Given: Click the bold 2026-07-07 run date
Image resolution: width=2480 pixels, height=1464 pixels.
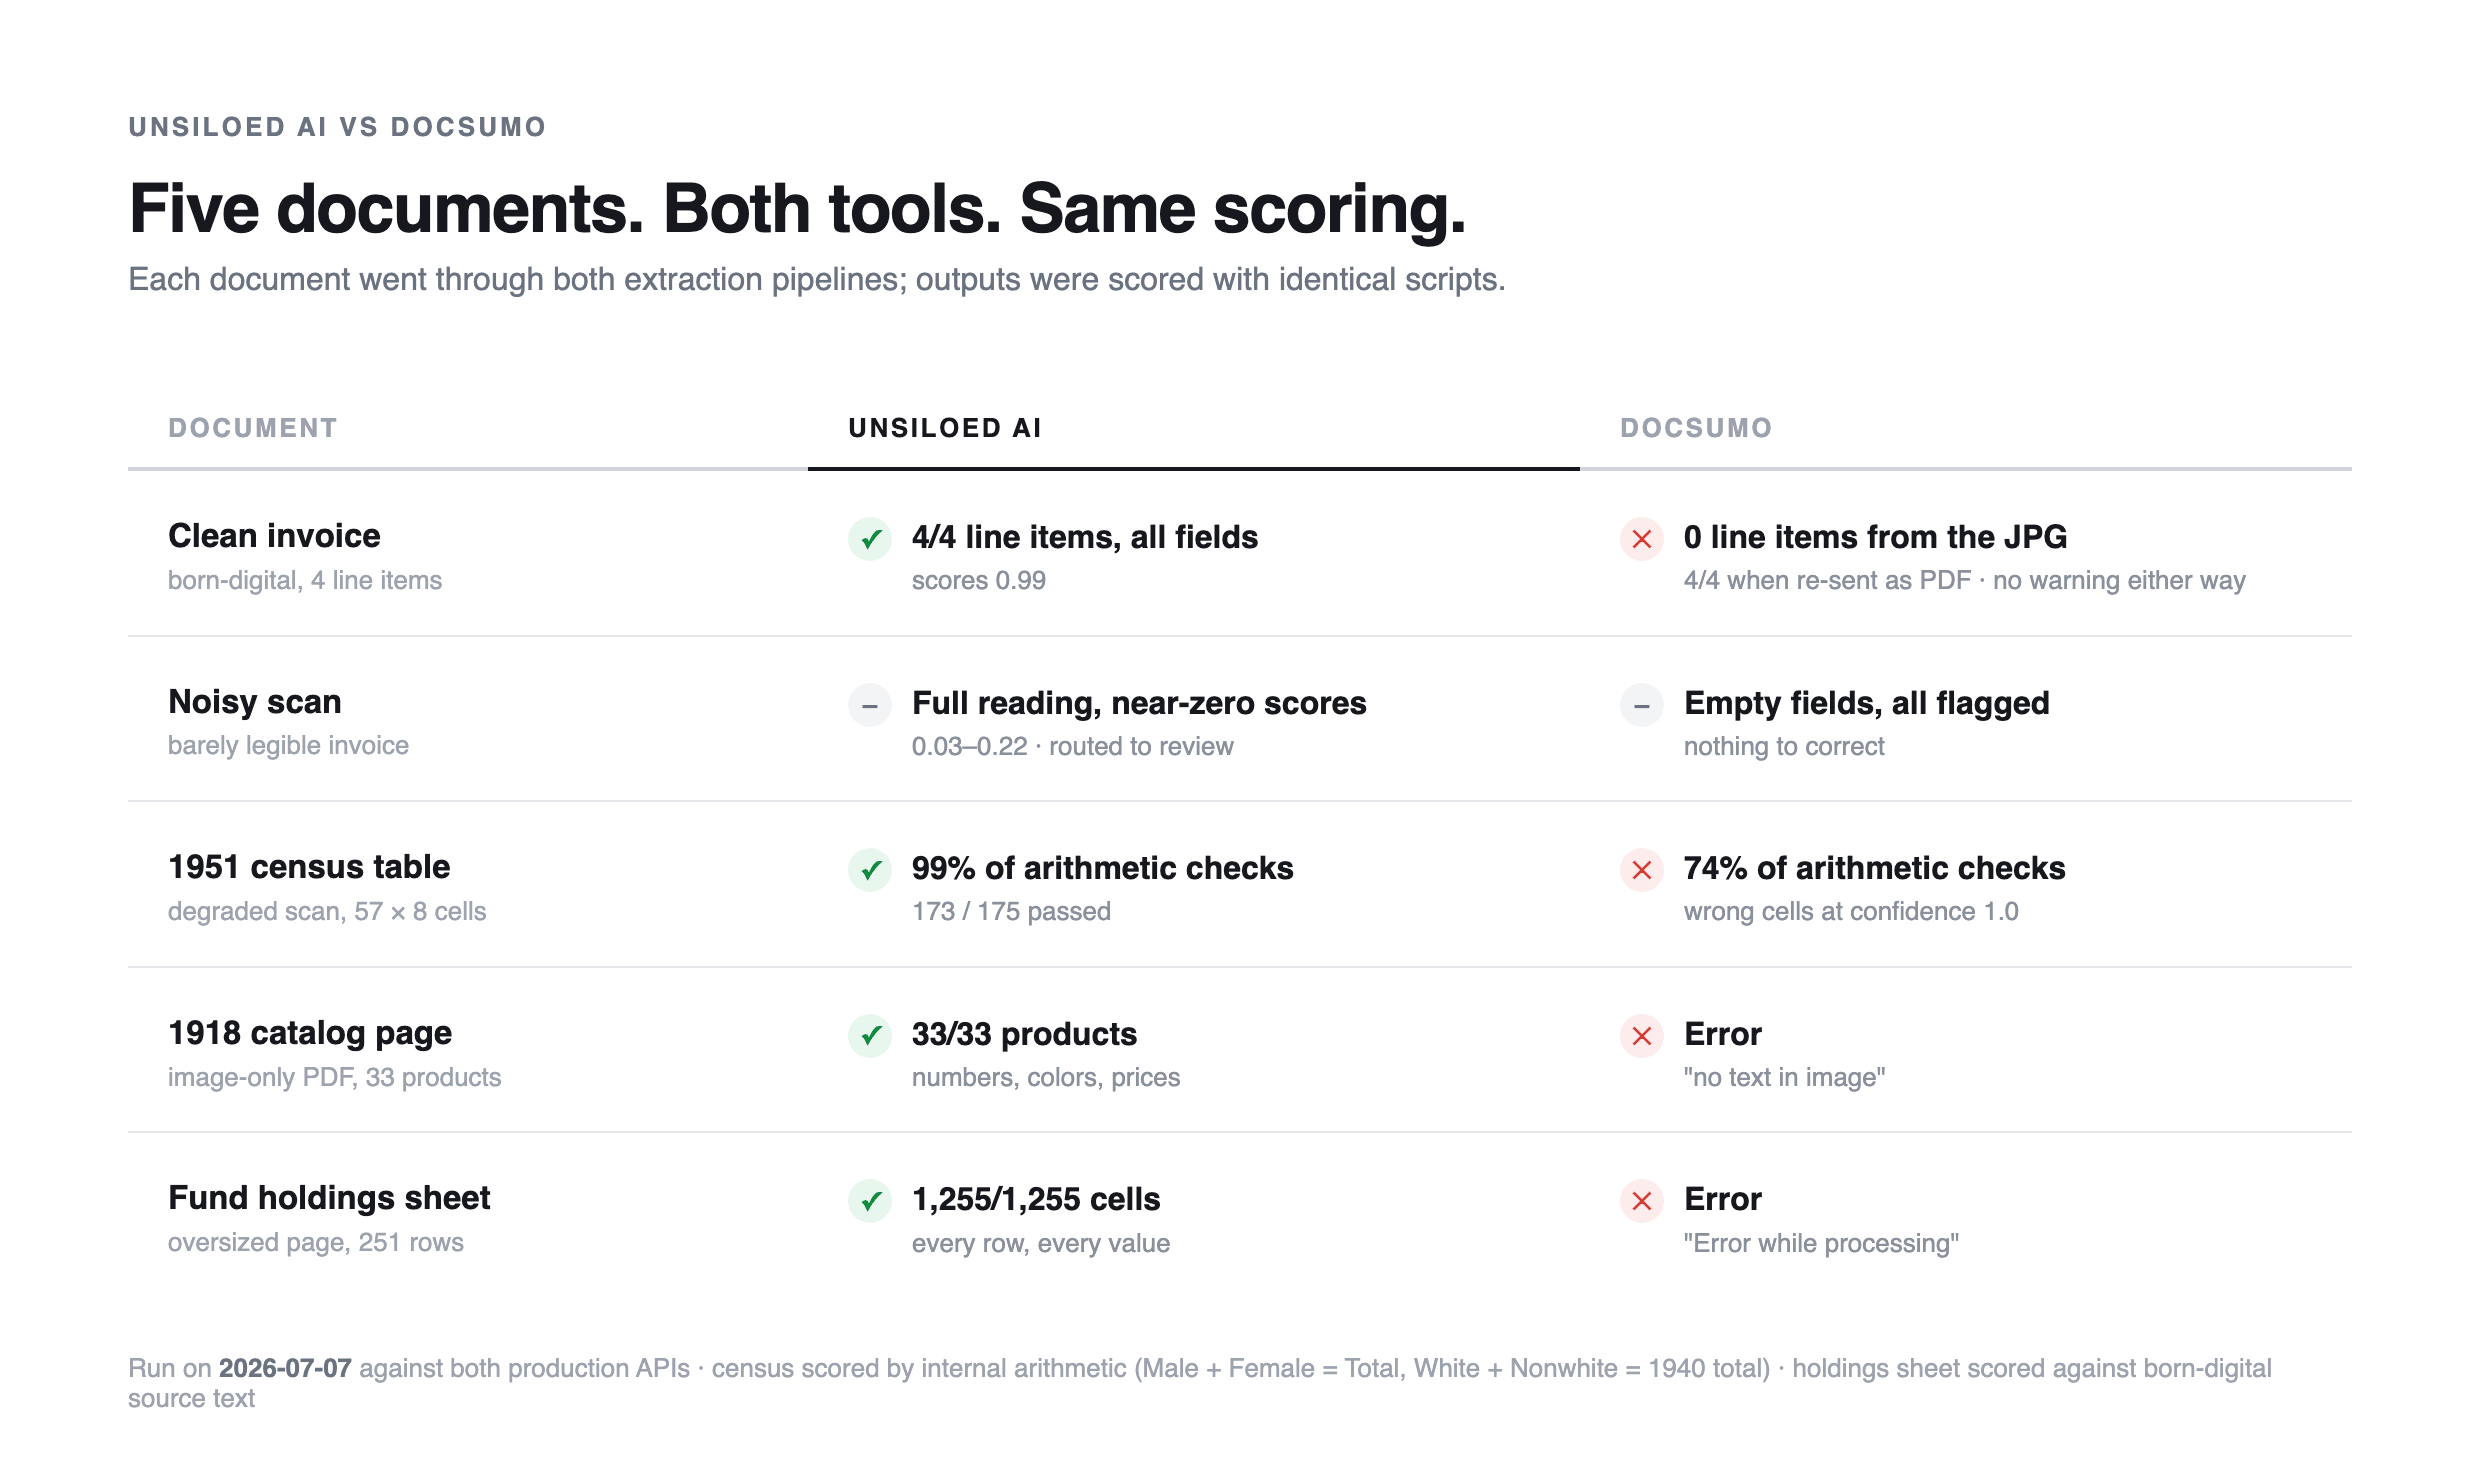Looking at the screenshot, I should (285, 1368).
